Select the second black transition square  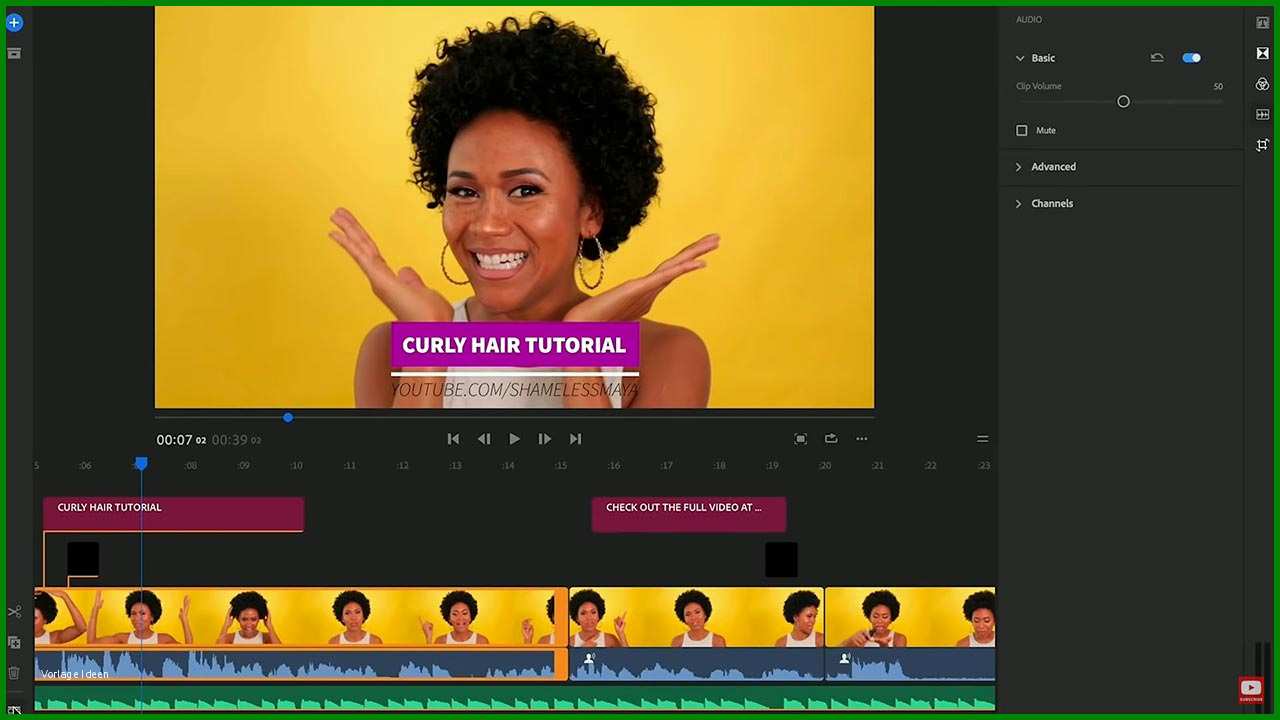pyautogui.click(x=781, y=559)
